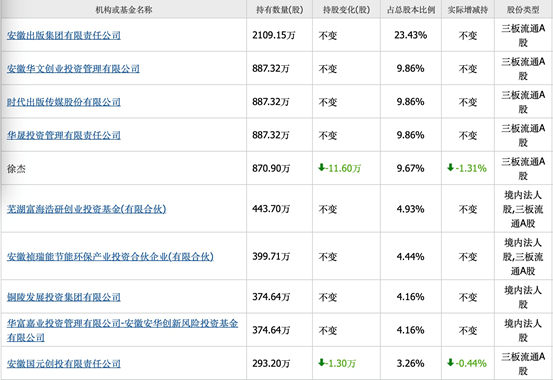
Task: Select the 徐杰 shareholder name
Action: [x=16, y=169]
